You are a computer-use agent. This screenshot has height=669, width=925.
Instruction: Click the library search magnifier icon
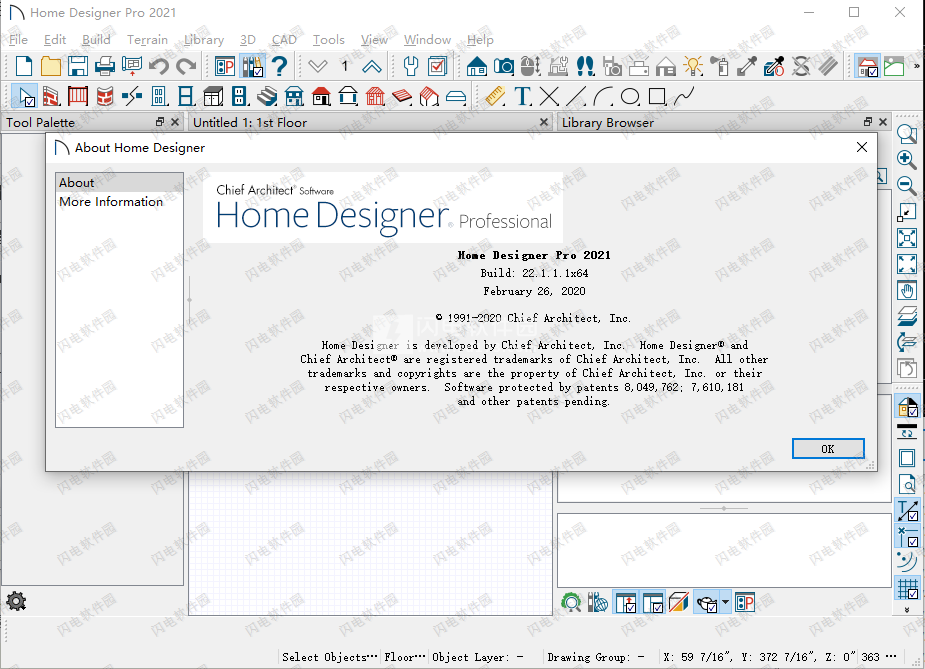point(881,176)
